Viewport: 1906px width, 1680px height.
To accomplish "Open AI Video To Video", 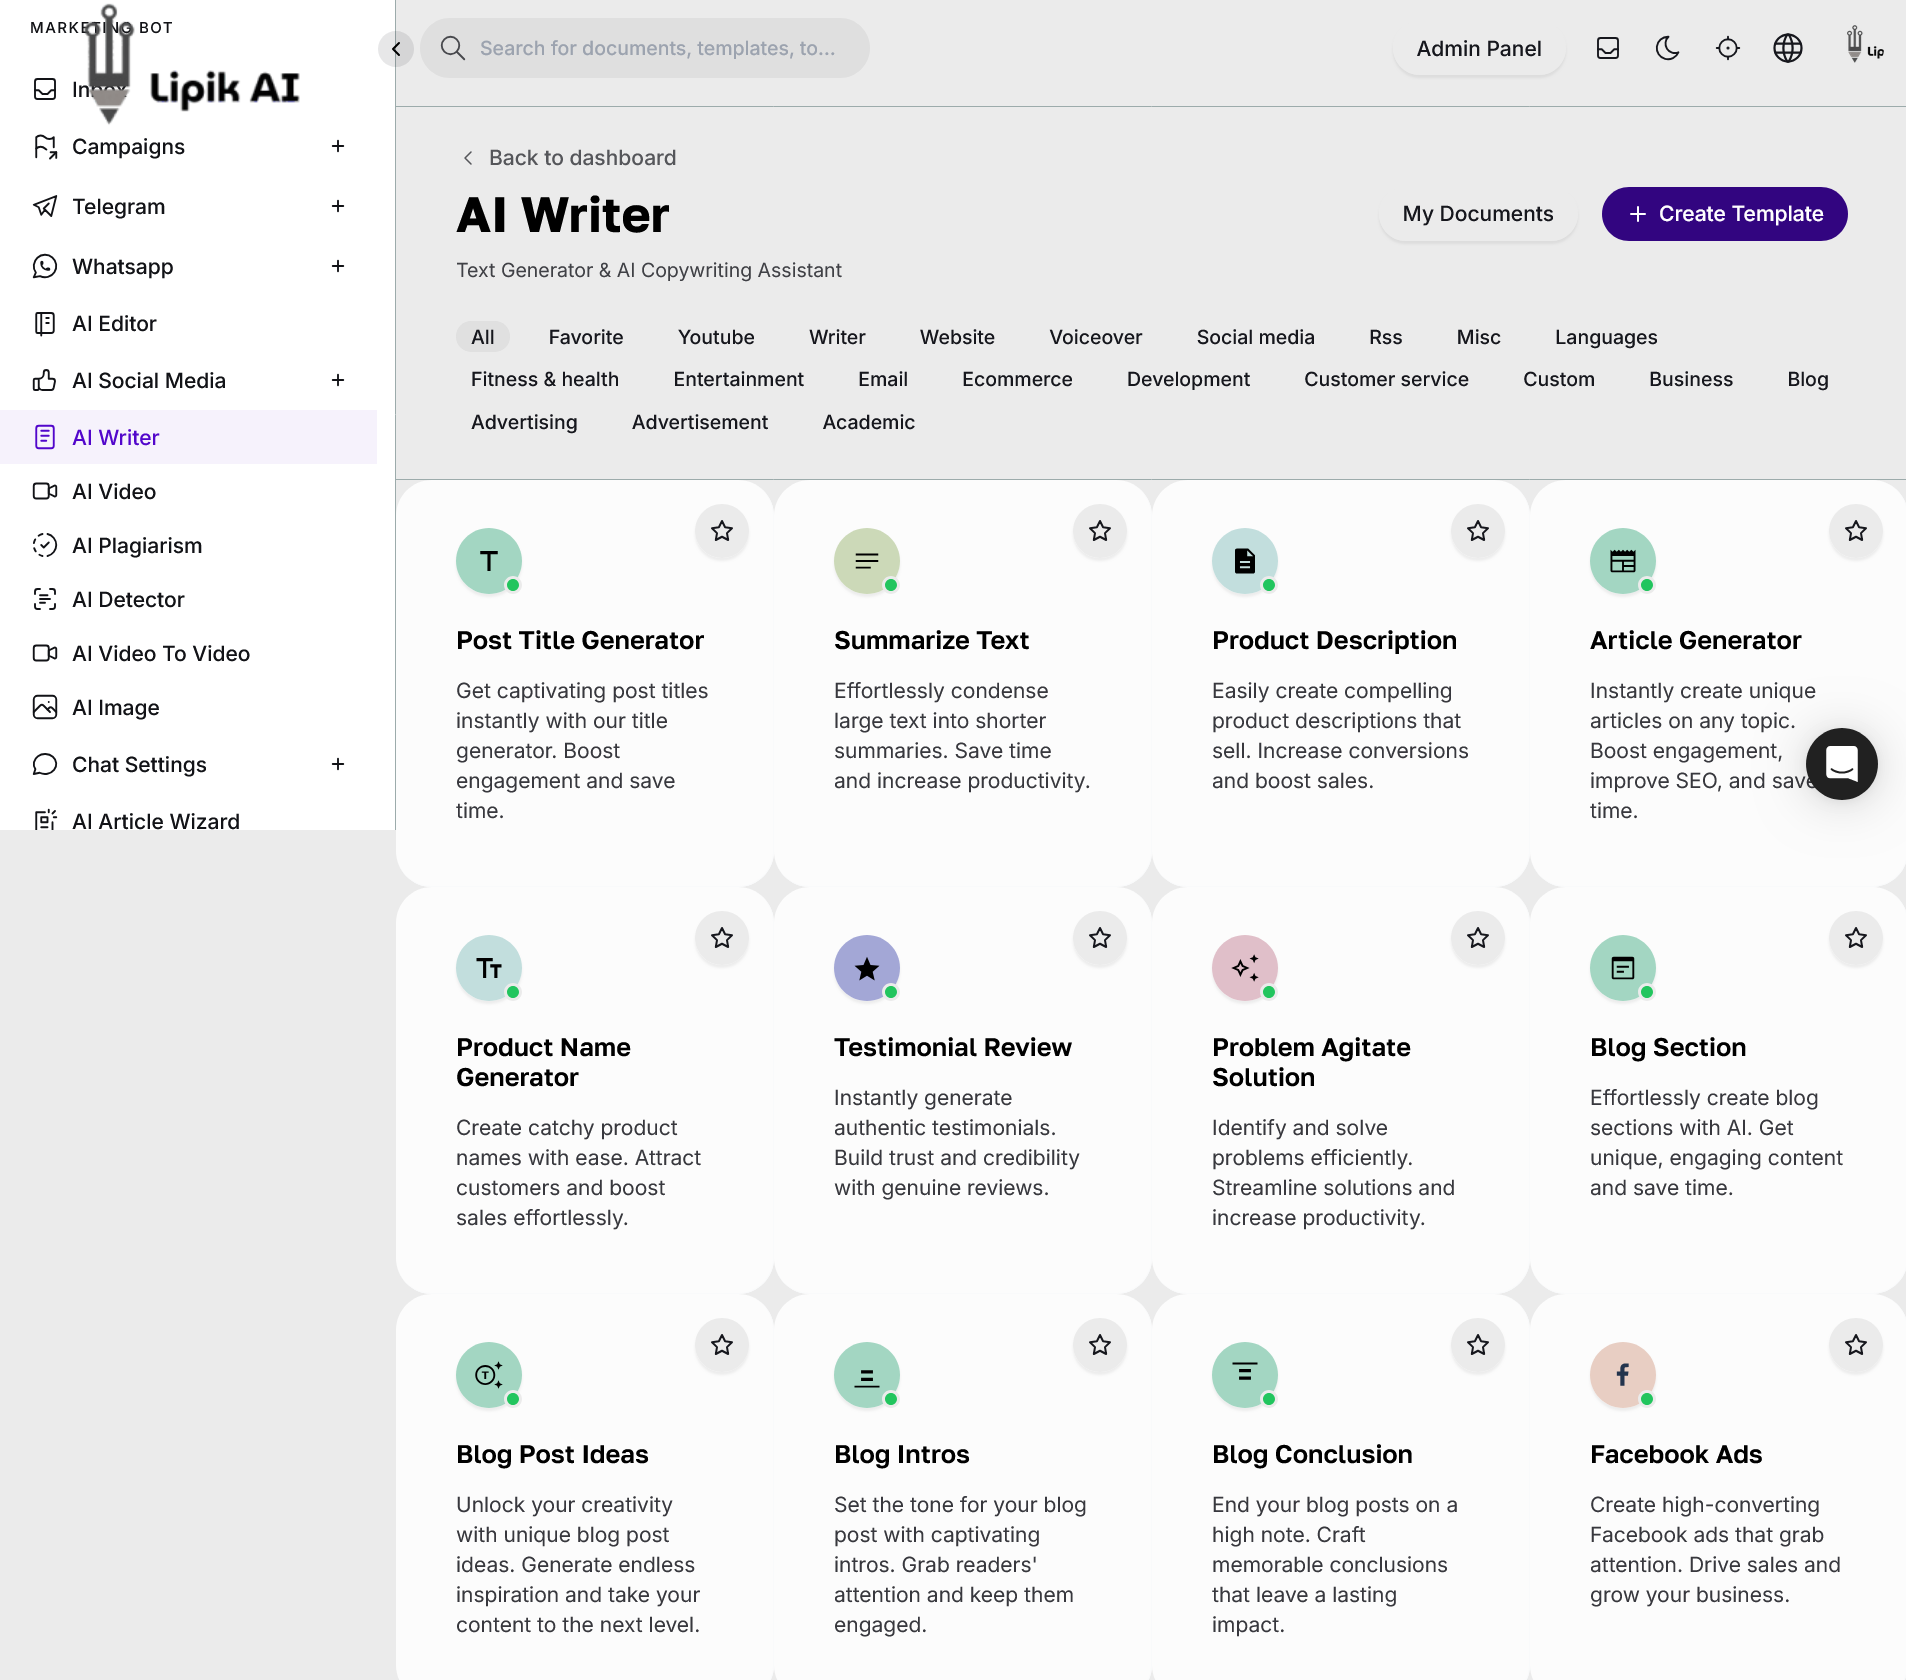I will pos(189,653).
